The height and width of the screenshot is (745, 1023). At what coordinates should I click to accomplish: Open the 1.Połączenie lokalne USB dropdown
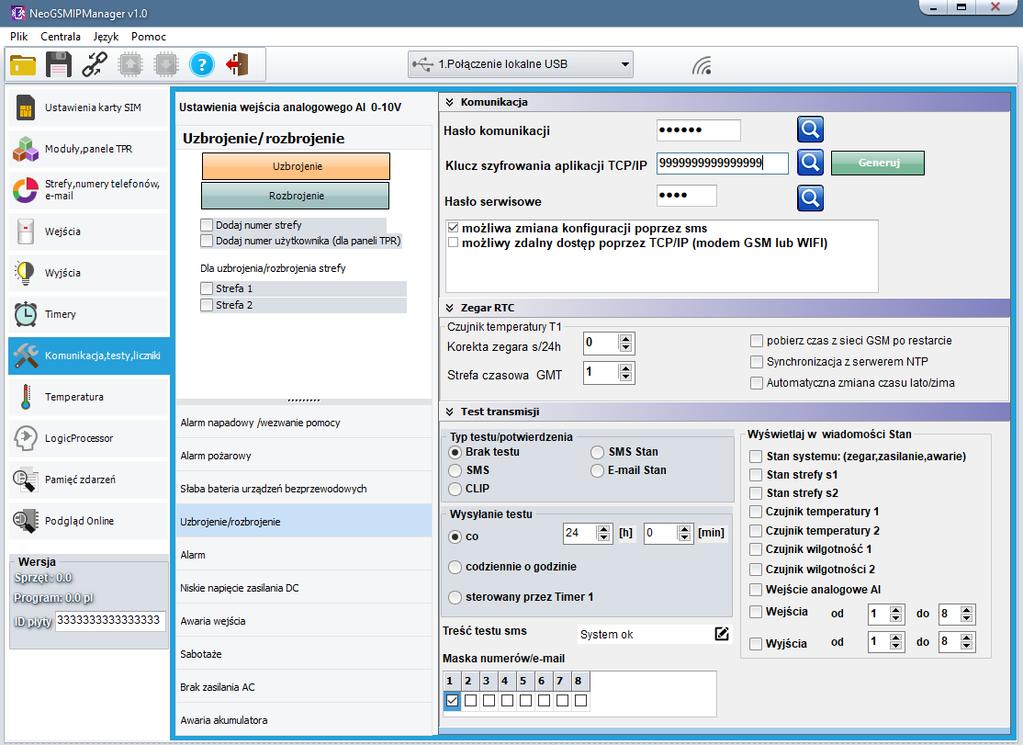click(x=521, y=64)
